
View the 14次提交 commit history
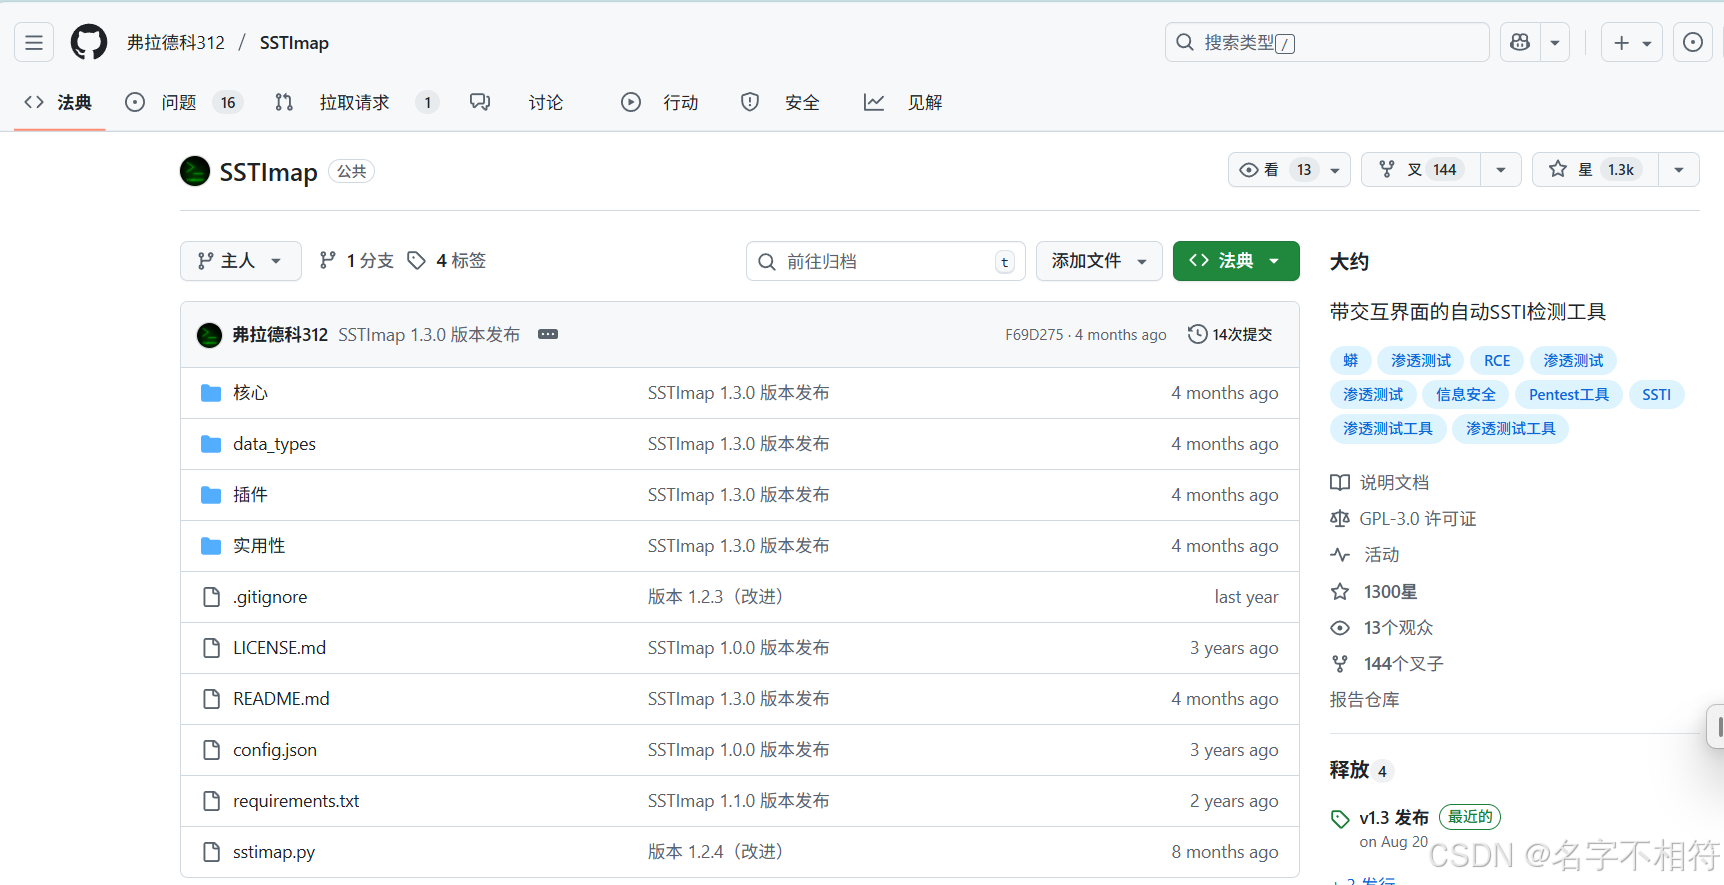click(1230, 334)
